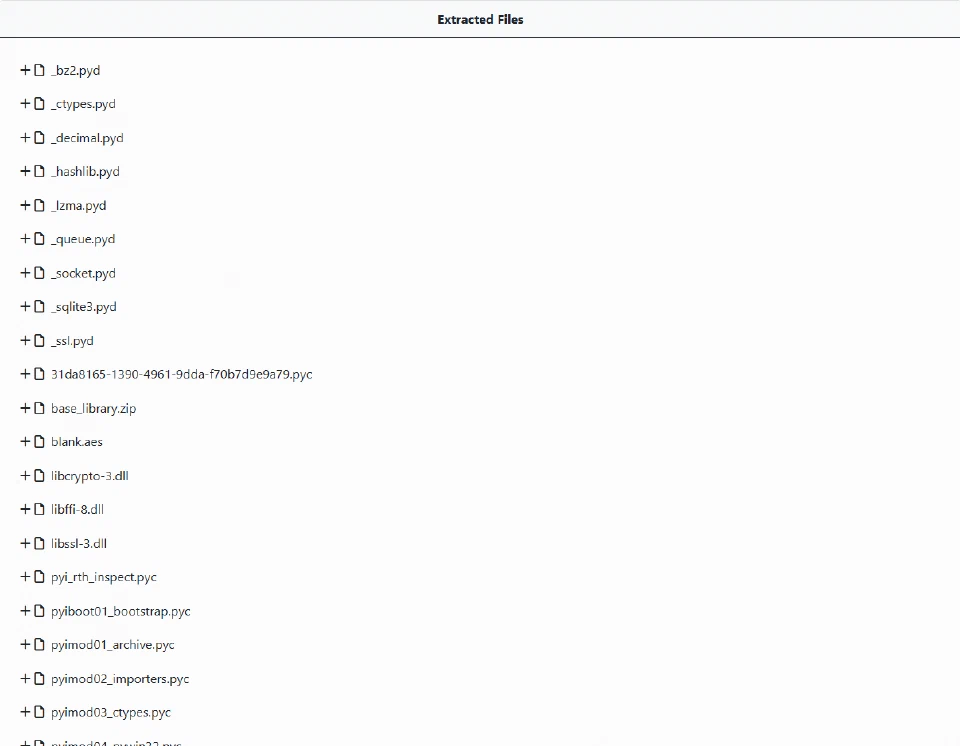This screenshot has width=960, height=746.
Task: Expand the _ssl.pyd plus sign
Action: coord(25,341)
